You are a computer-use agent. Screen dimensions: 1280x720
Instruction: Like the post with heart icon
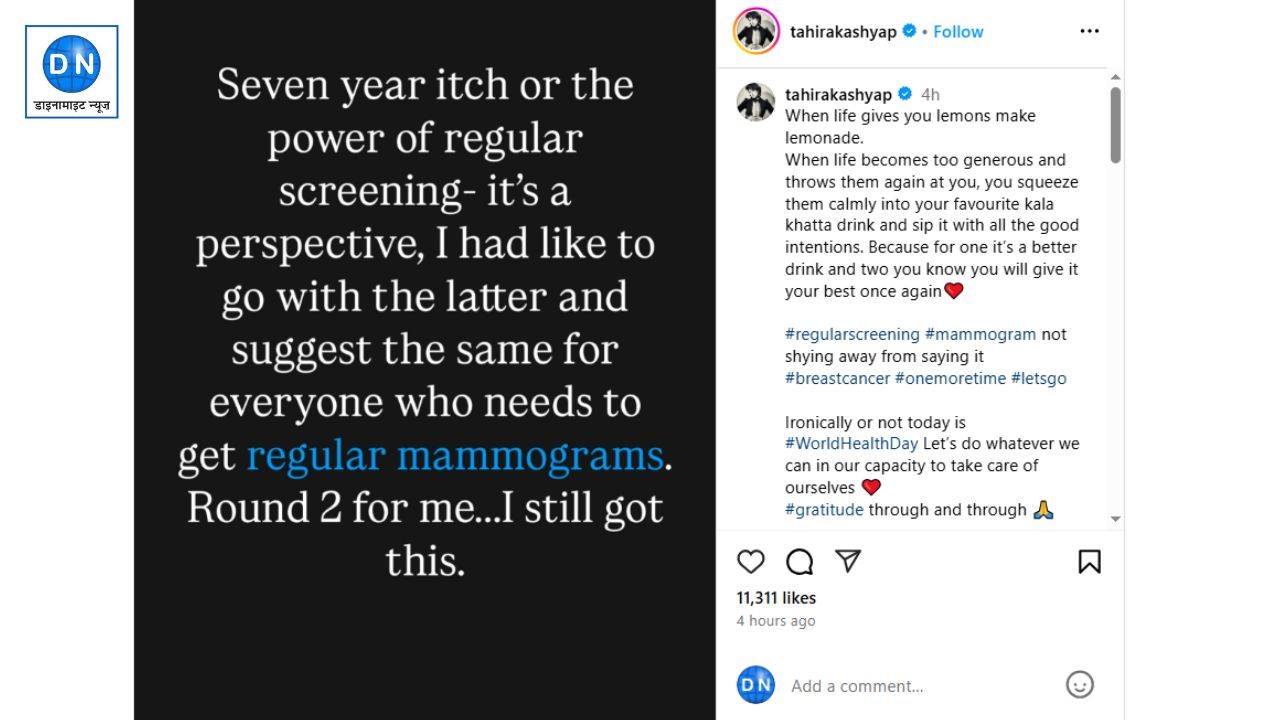tap(751, 562)
